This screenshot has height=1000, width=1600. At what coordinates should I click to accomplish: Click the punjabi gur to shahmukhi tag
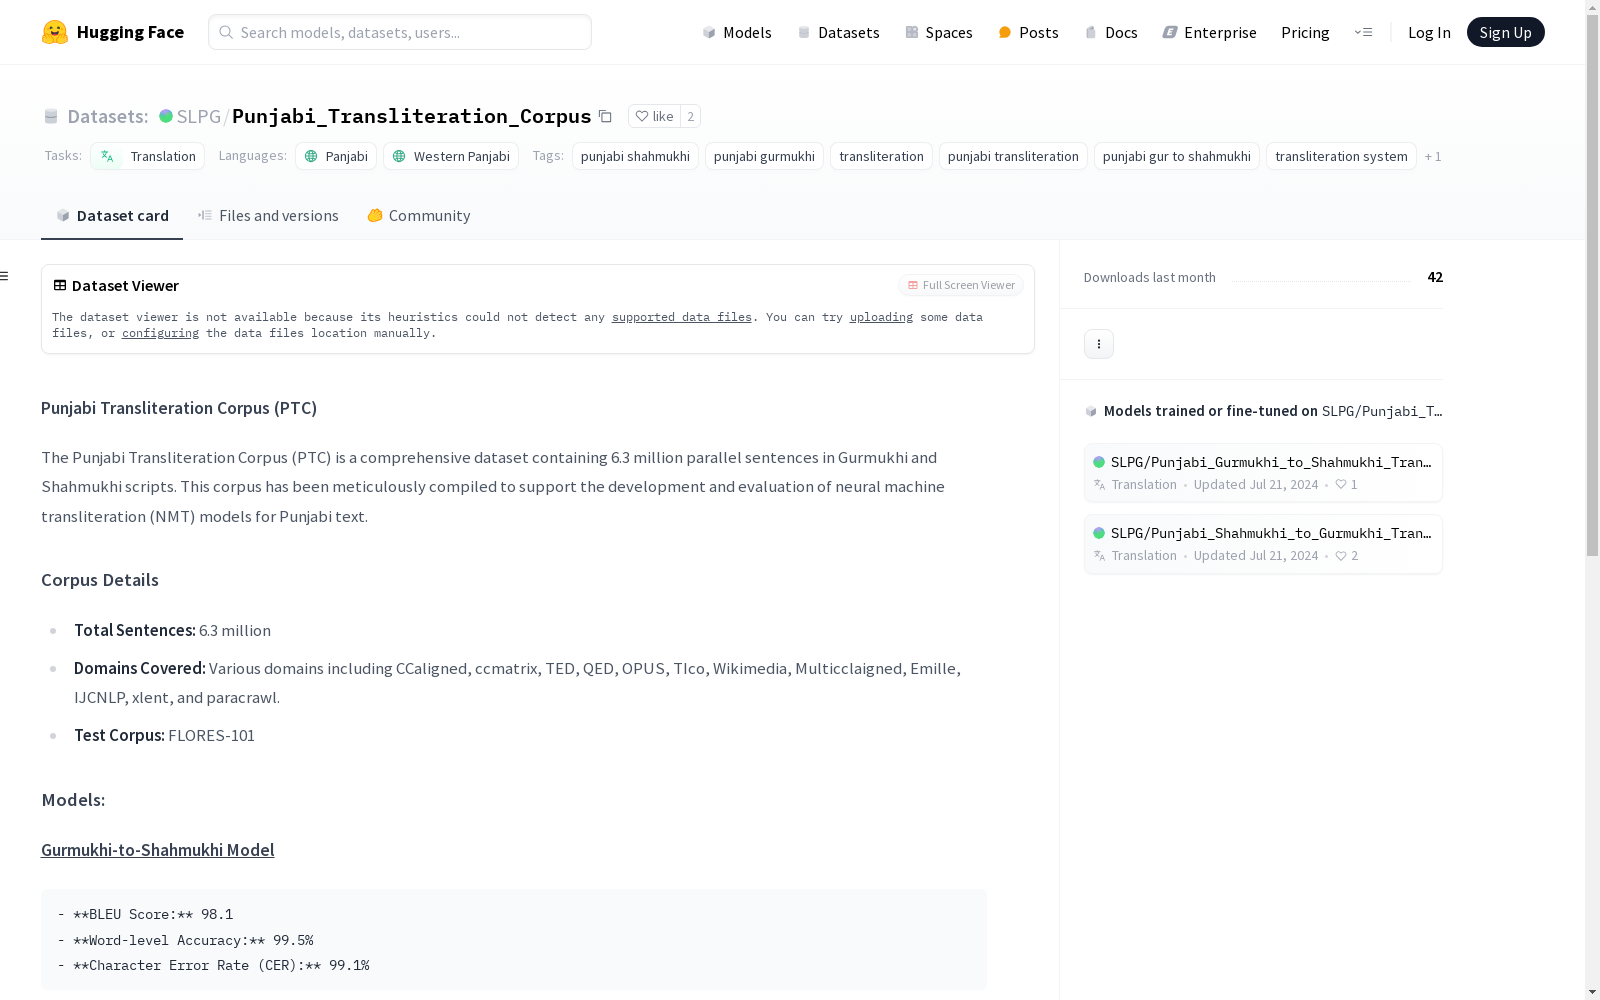pos(1177,156)
